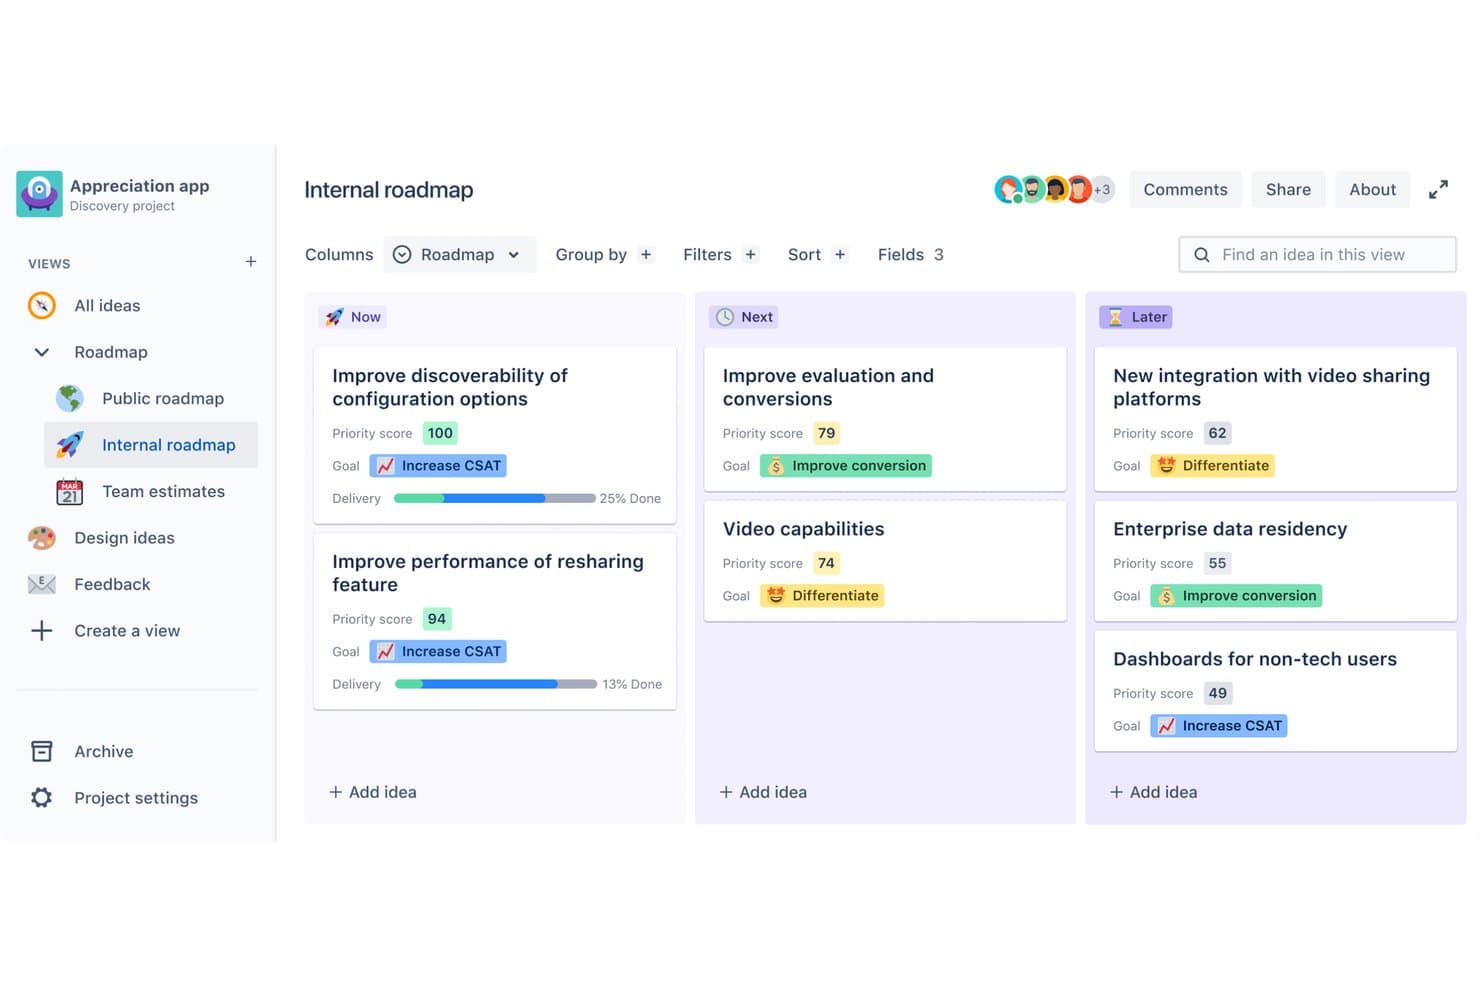Screen dimensions: 1480x987
Task: Collapse the Roadmap section chevron in sidebar
Action: tap(42, 352)
